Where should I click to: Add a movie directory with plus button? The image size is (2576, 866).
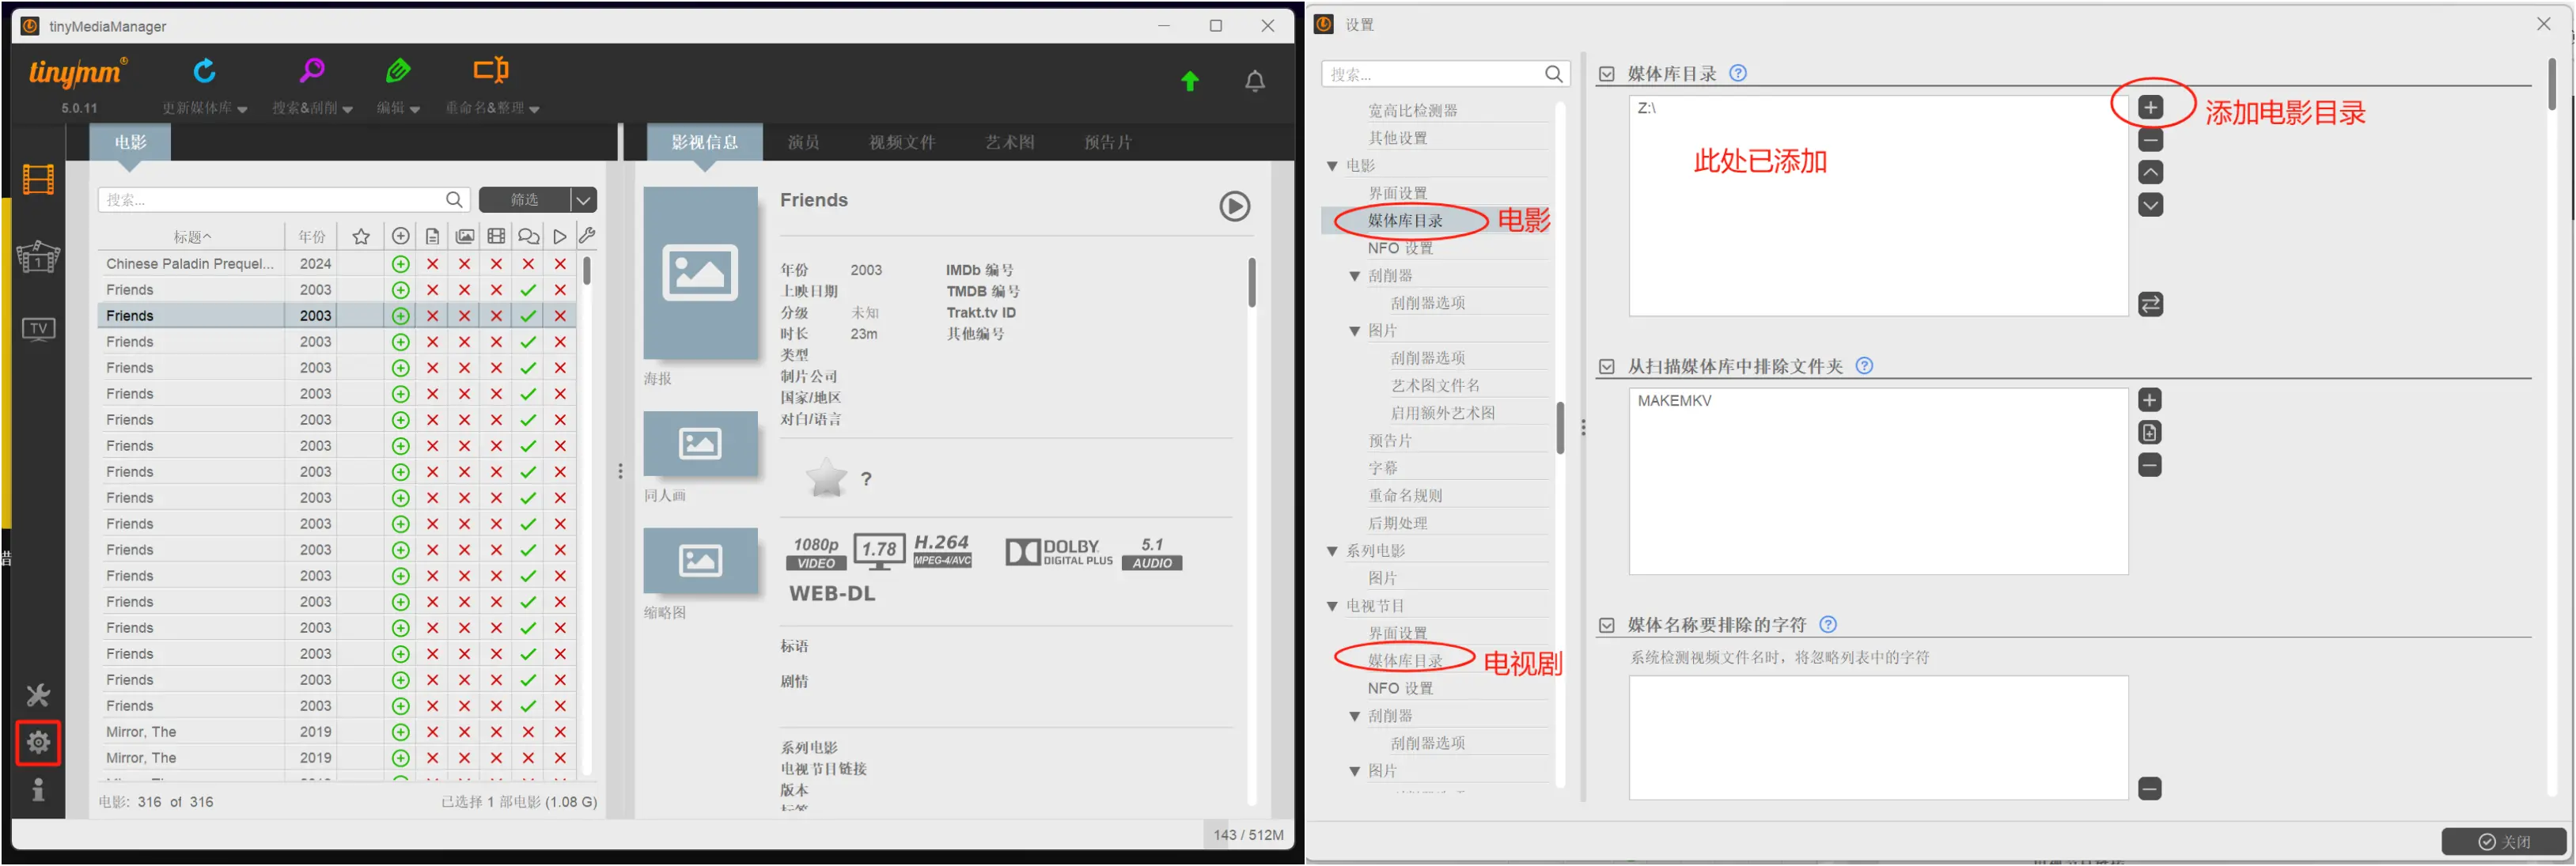2150,108
